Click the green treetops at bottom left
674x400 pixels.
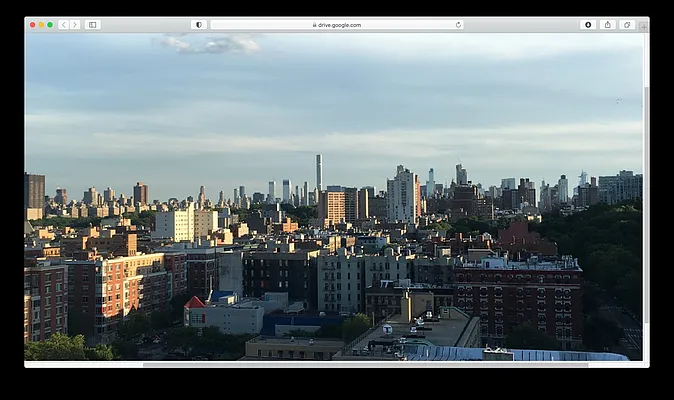pyautogui.click(x=60, y=347)
